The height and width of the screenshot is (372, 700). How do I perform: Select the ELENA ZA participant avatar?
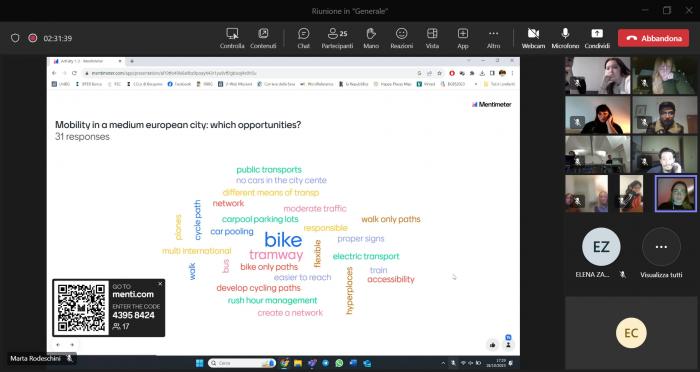coord(601,247)
